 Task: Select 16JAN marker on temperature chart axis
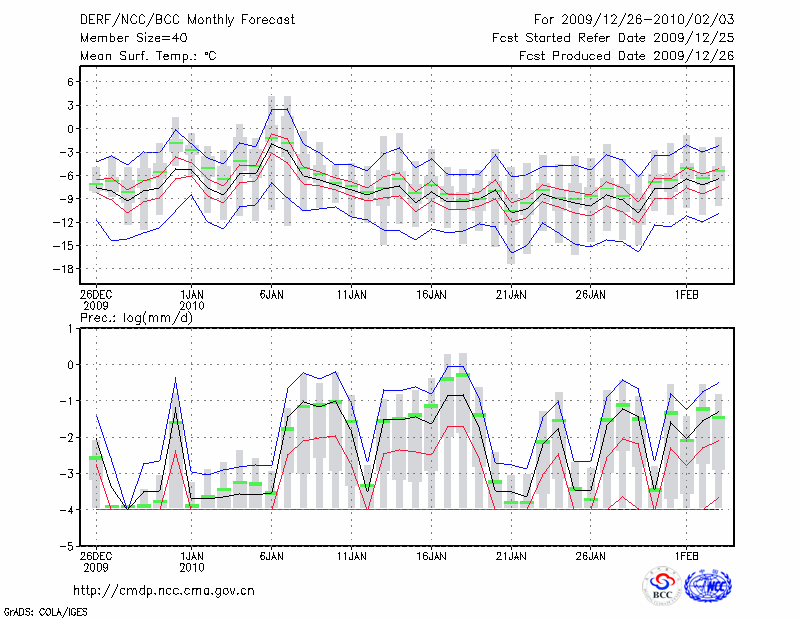coord(430,295)
